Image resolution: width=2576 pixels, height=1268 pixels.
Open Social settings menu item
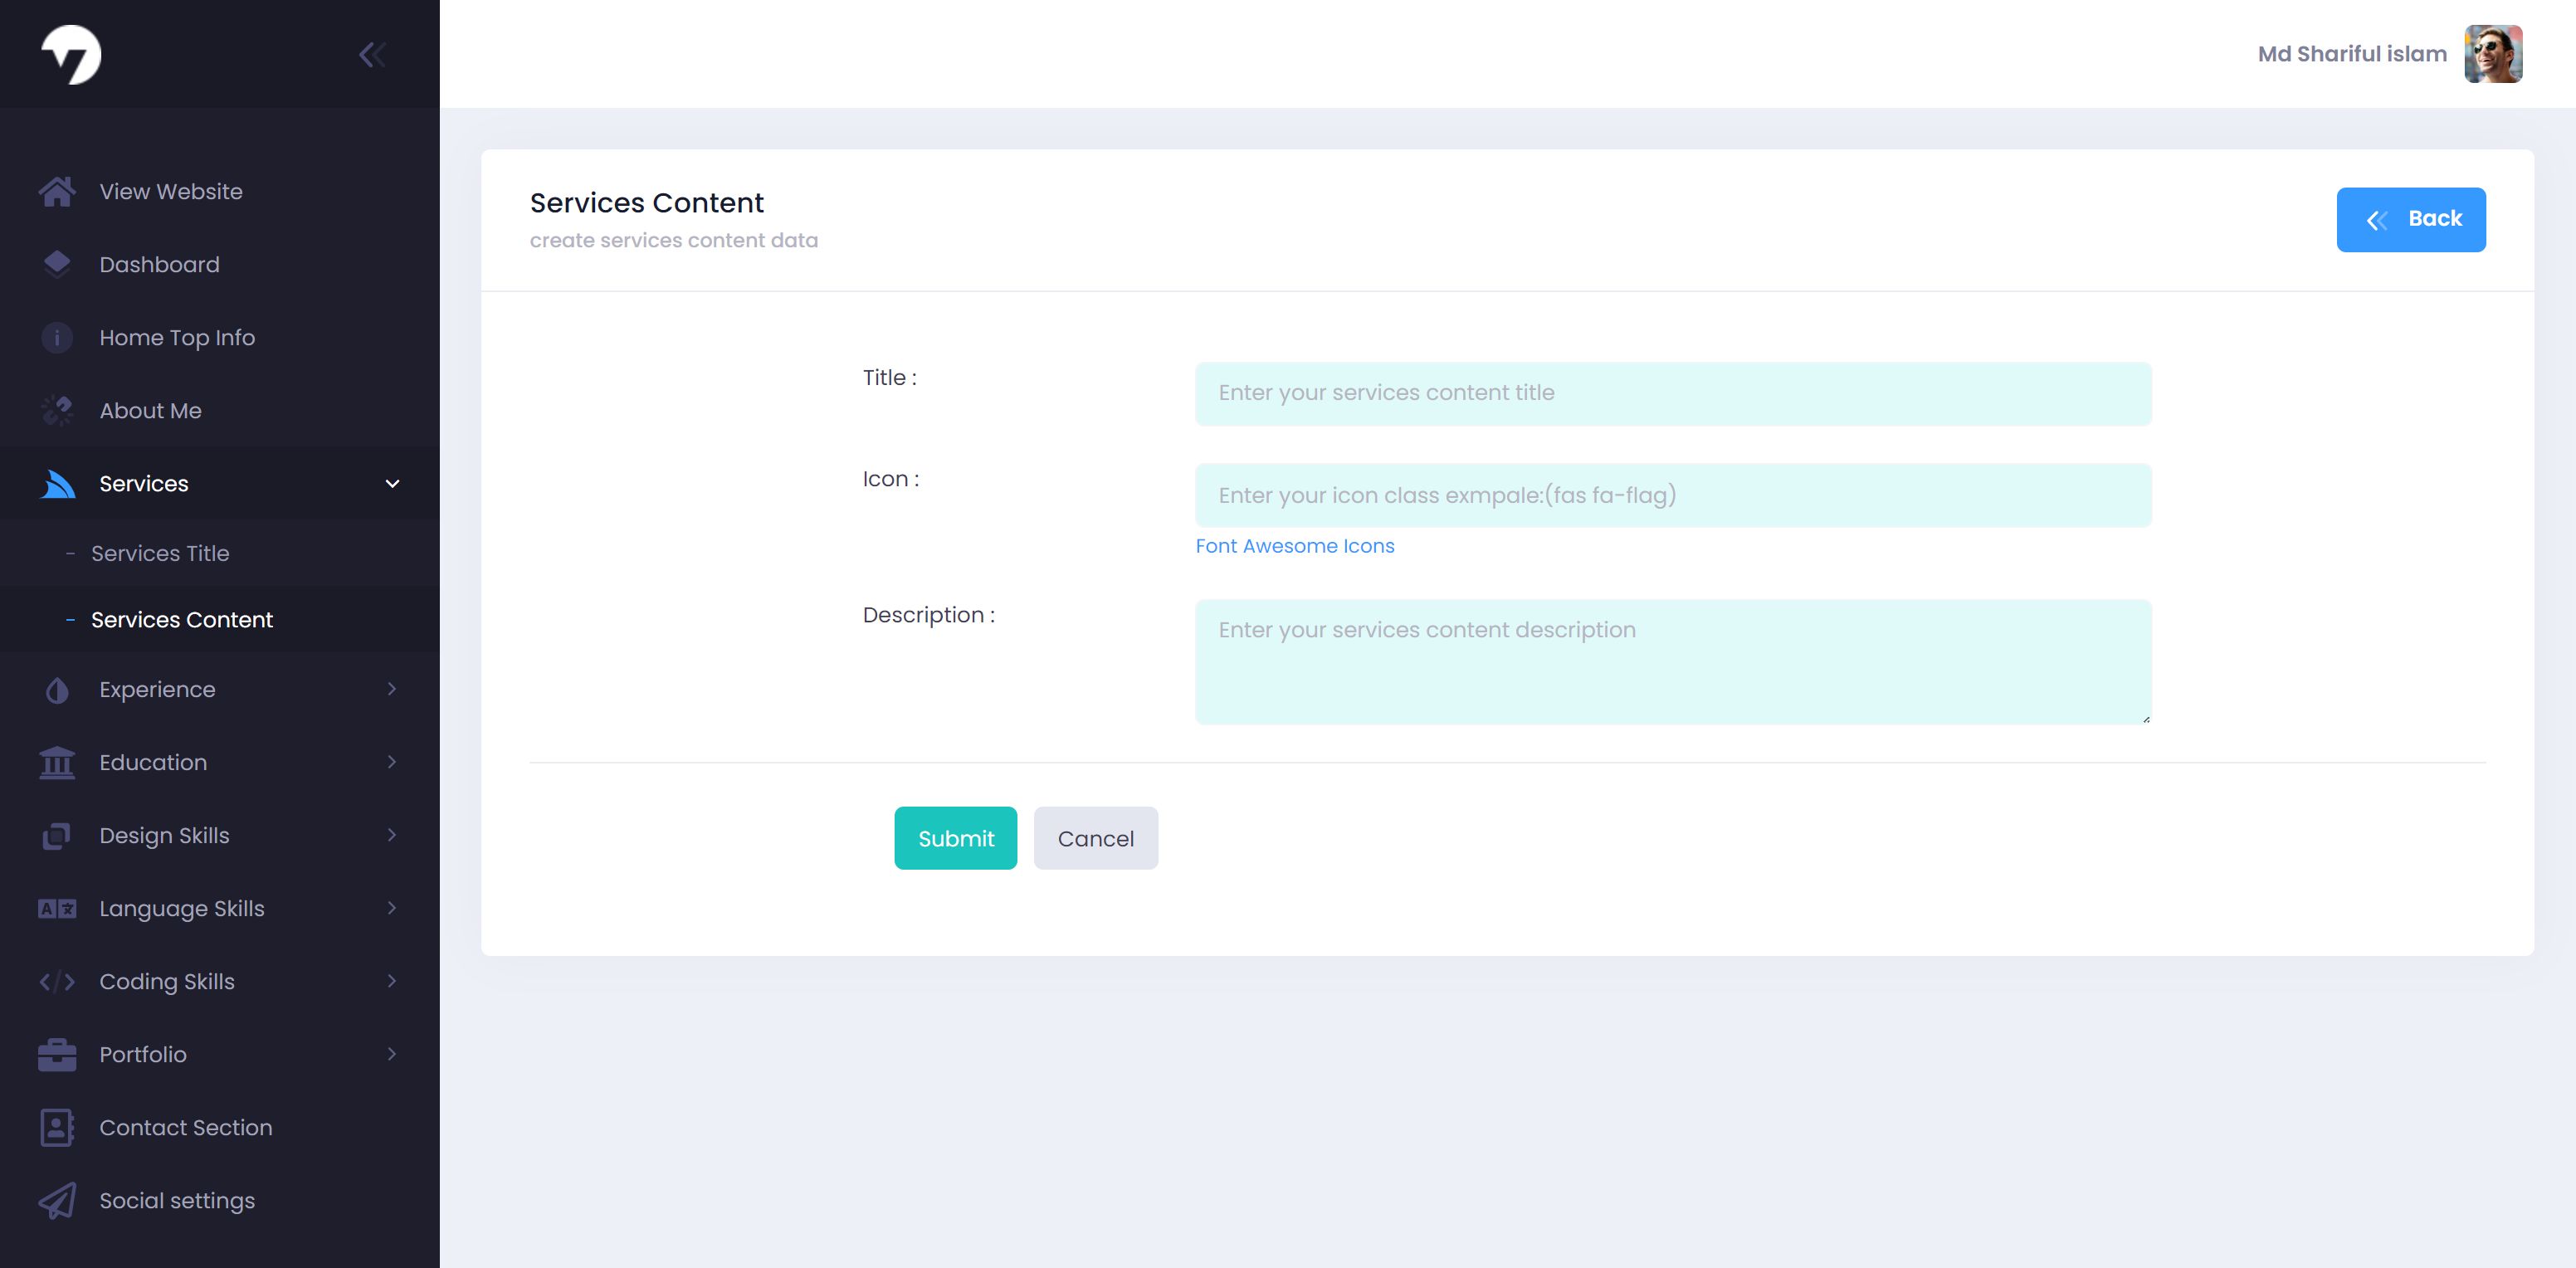[x=220, y=1200]
